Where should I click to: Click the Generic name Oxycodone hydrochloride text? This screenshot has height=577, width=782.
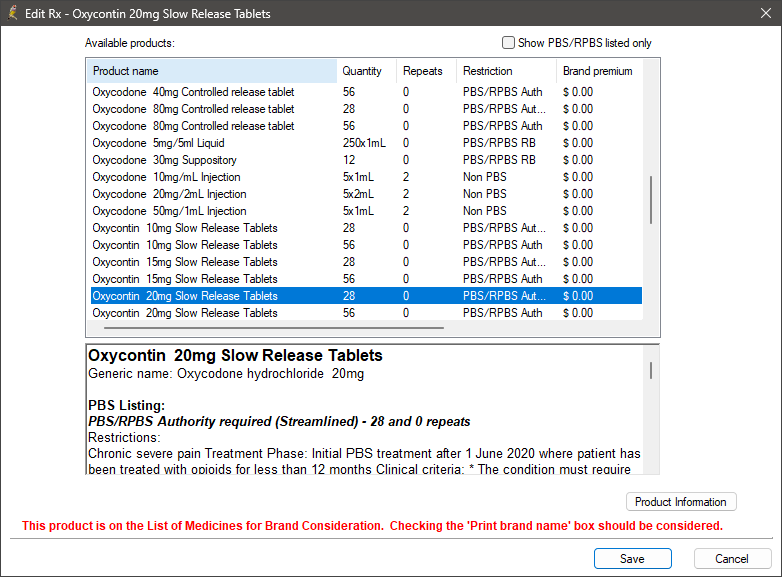pyautogui.click(x=226, y=374)
